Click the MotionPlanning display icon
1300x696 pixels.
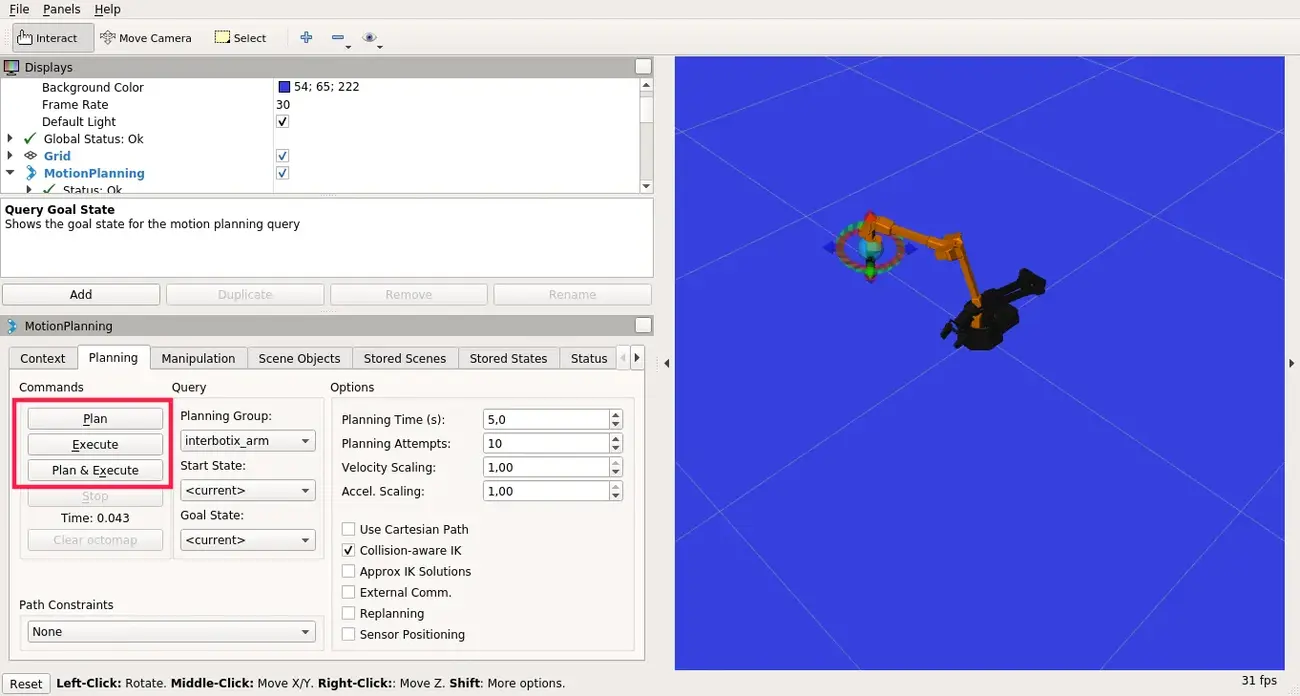click(x=31, y=173)
